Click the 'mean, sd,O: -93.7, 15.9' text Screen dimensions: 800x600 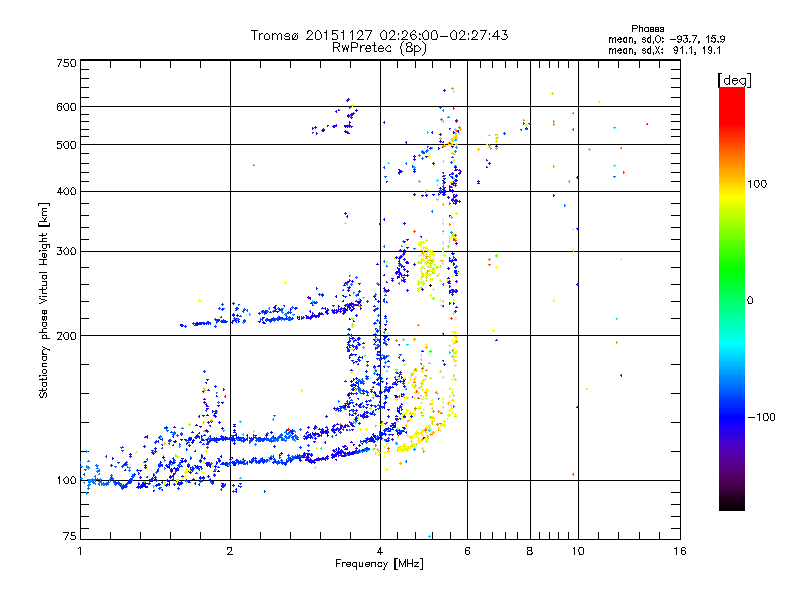pos(667,39)
